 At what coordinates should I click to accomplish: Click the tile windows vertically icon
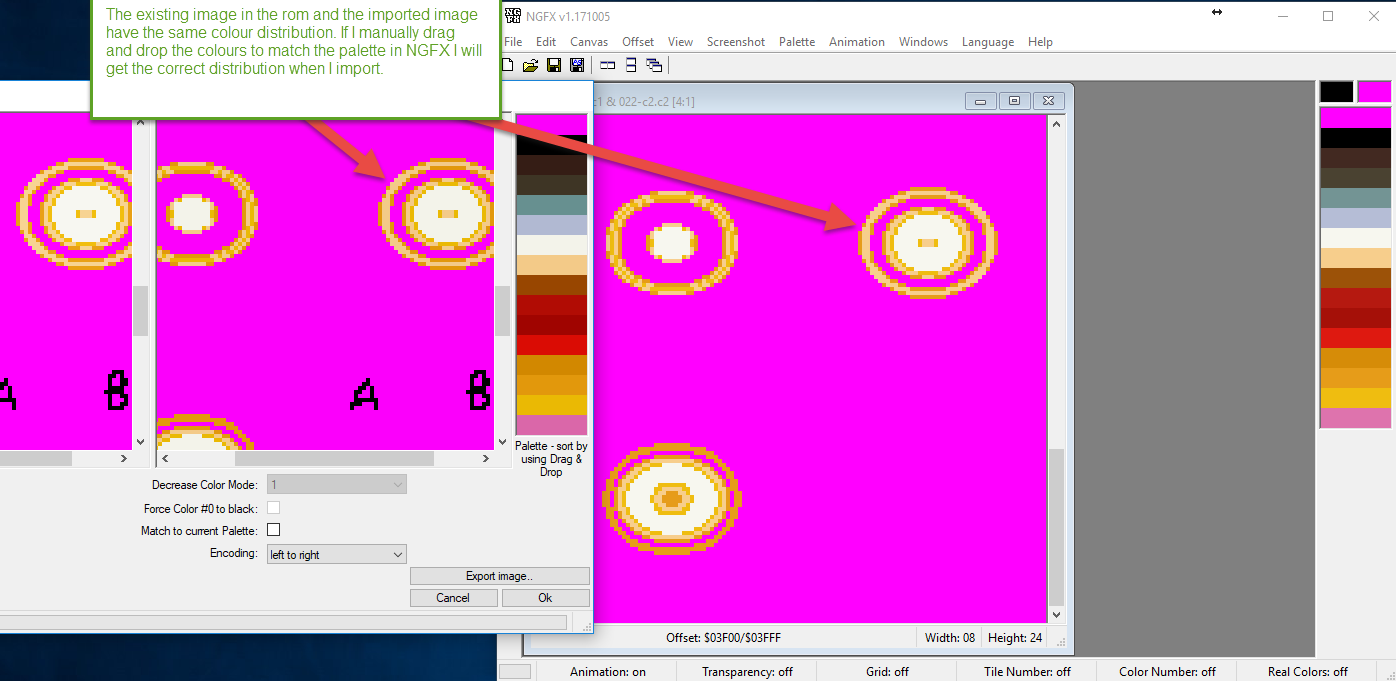point(631,66)
